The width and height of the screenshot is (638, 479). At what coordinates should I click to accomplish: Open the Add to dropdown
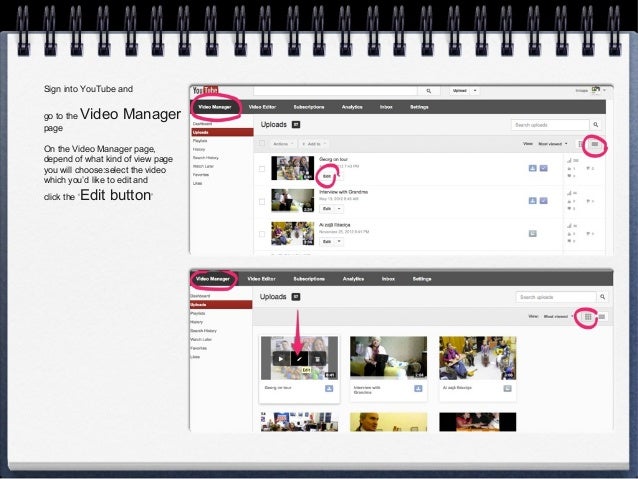coord(314,144)
